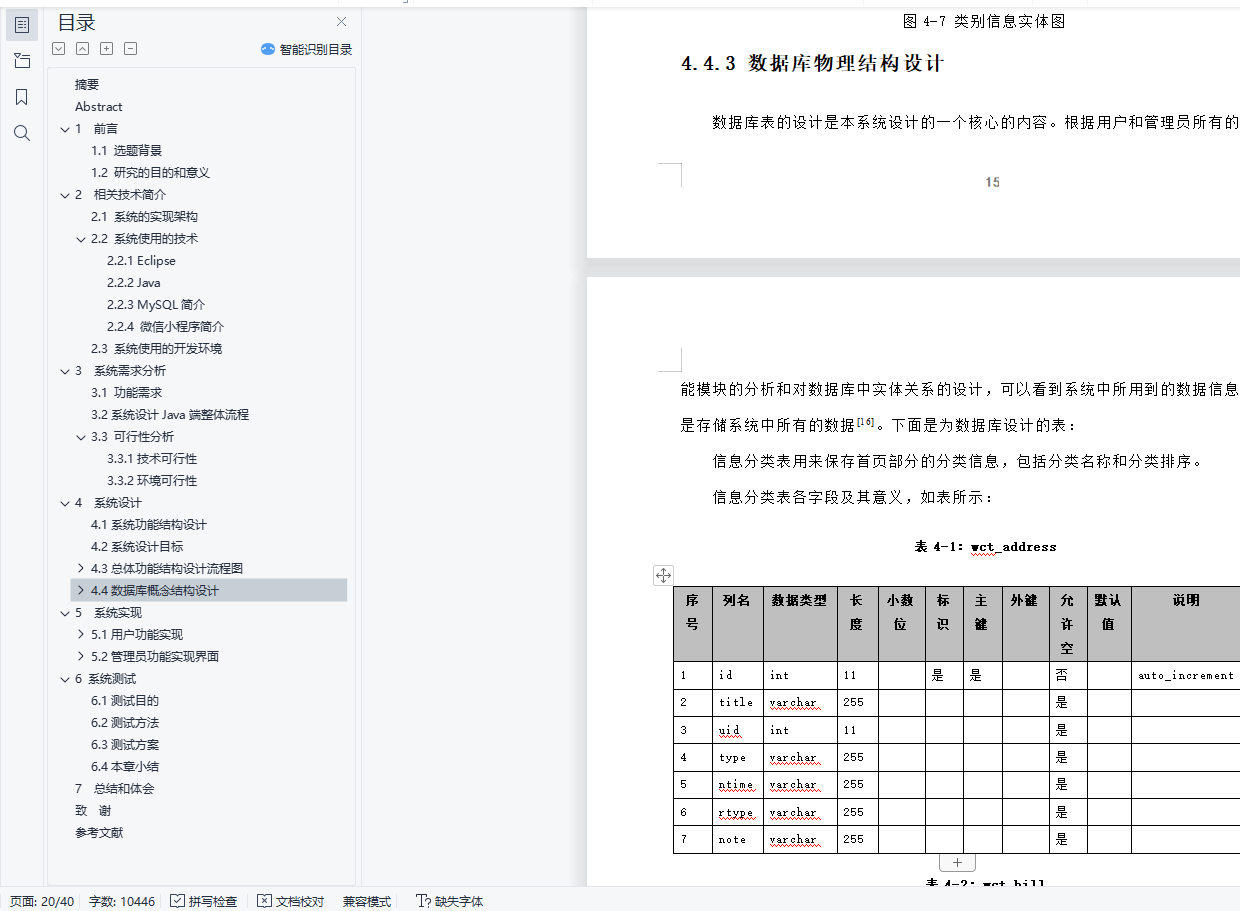
Task: Open the chapter navigation sidebar icon
Action: [22, 61]
